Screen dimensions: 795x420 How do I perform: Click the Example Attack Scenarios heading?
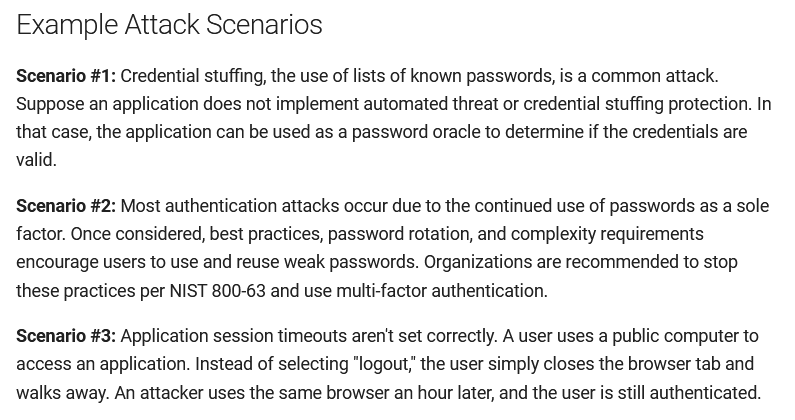(169, 25)
